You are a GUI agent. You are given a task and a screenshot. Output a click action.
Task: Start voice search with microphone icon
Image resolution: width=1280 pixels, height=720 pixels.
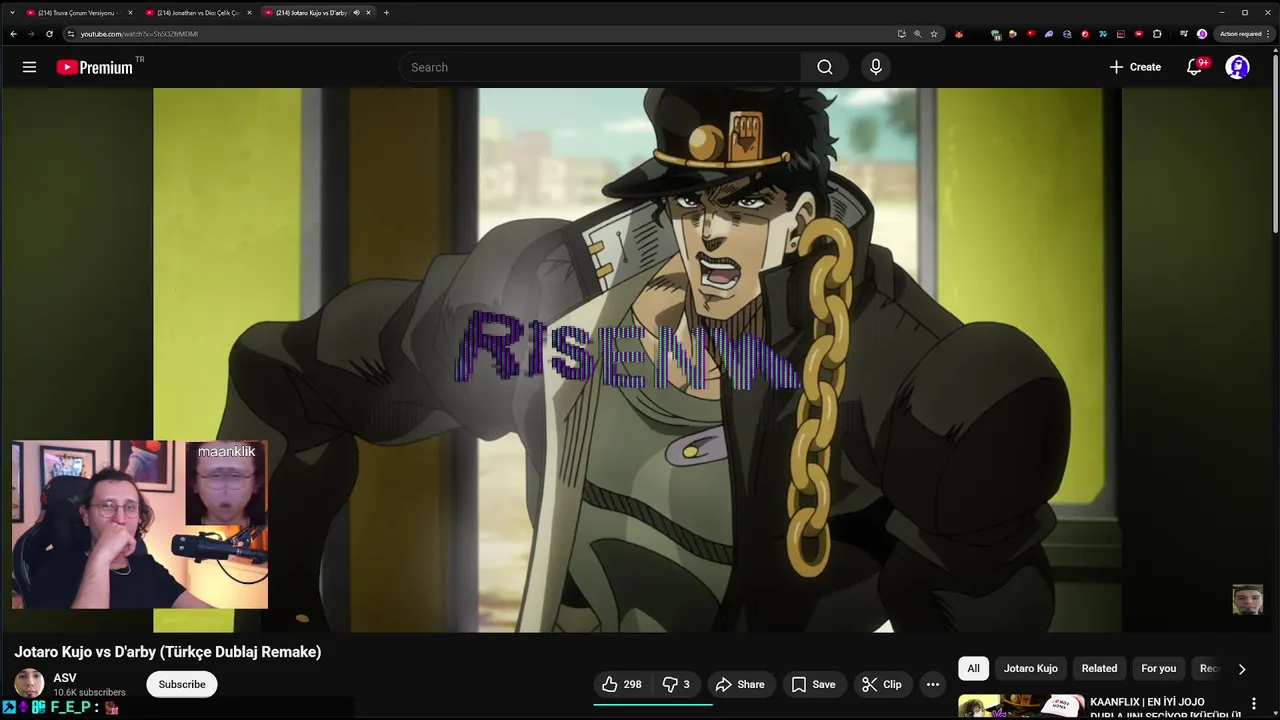click(x=876, y=67)
